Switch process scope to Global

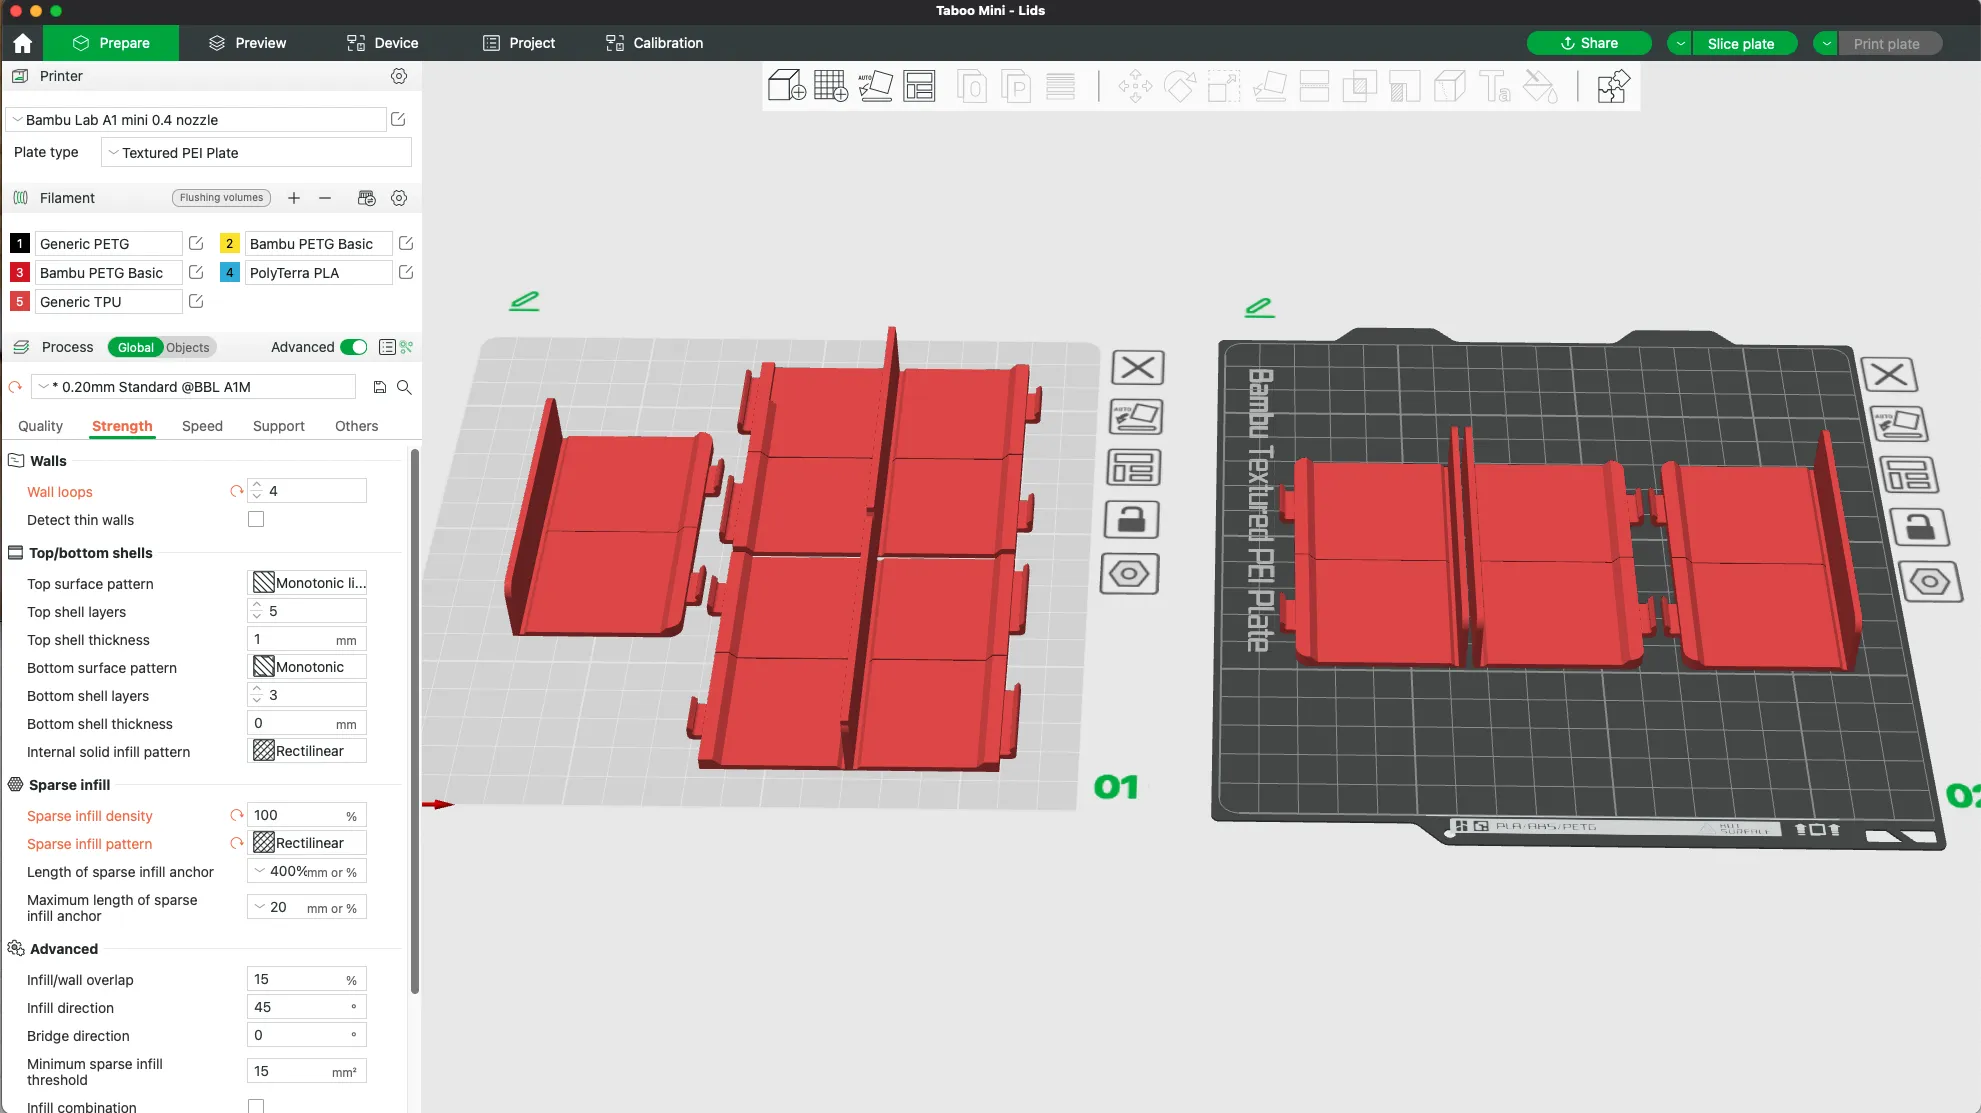(136, 347)
